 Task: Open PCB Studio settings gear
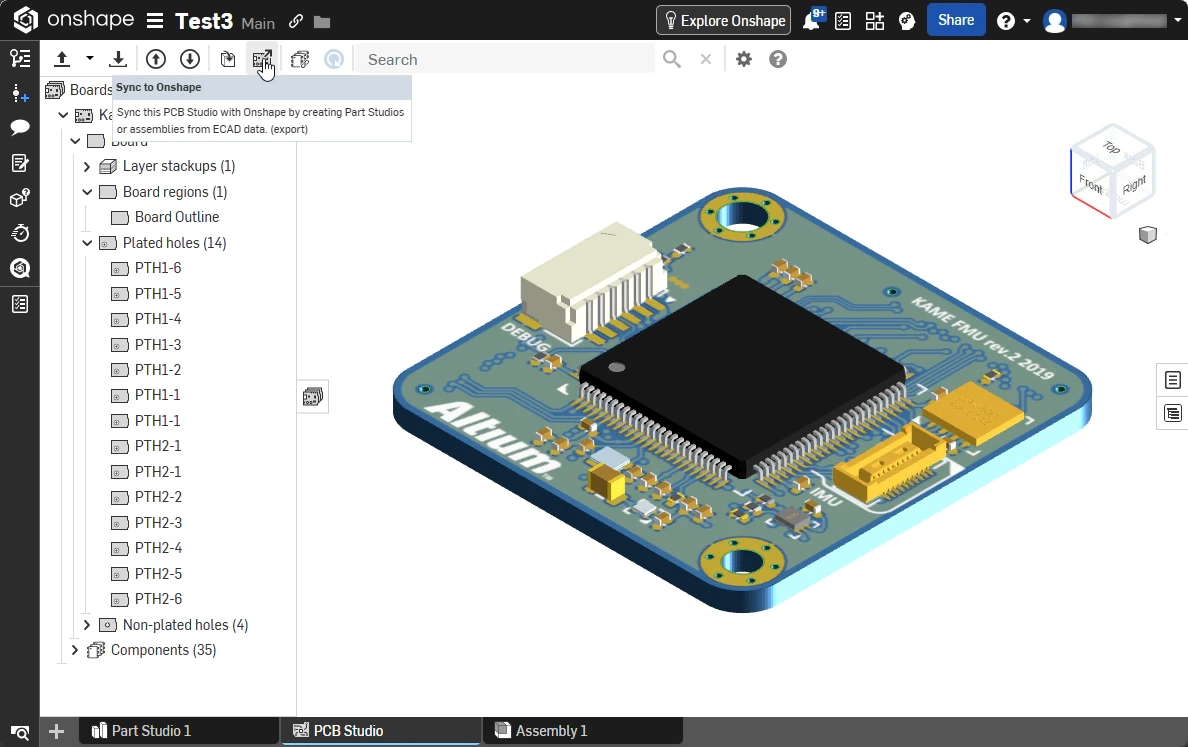click(744, 59)
